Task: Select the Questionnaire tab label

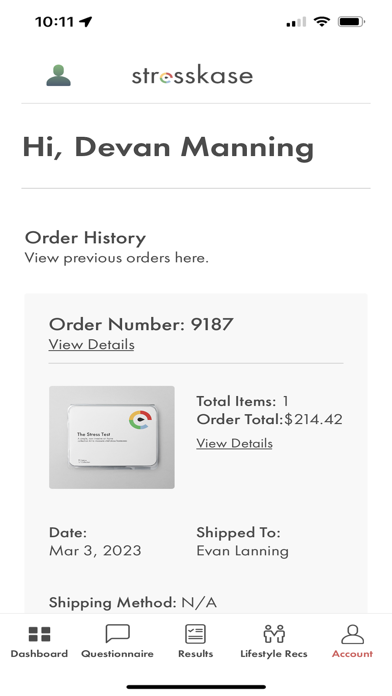Action: [117, 654]
